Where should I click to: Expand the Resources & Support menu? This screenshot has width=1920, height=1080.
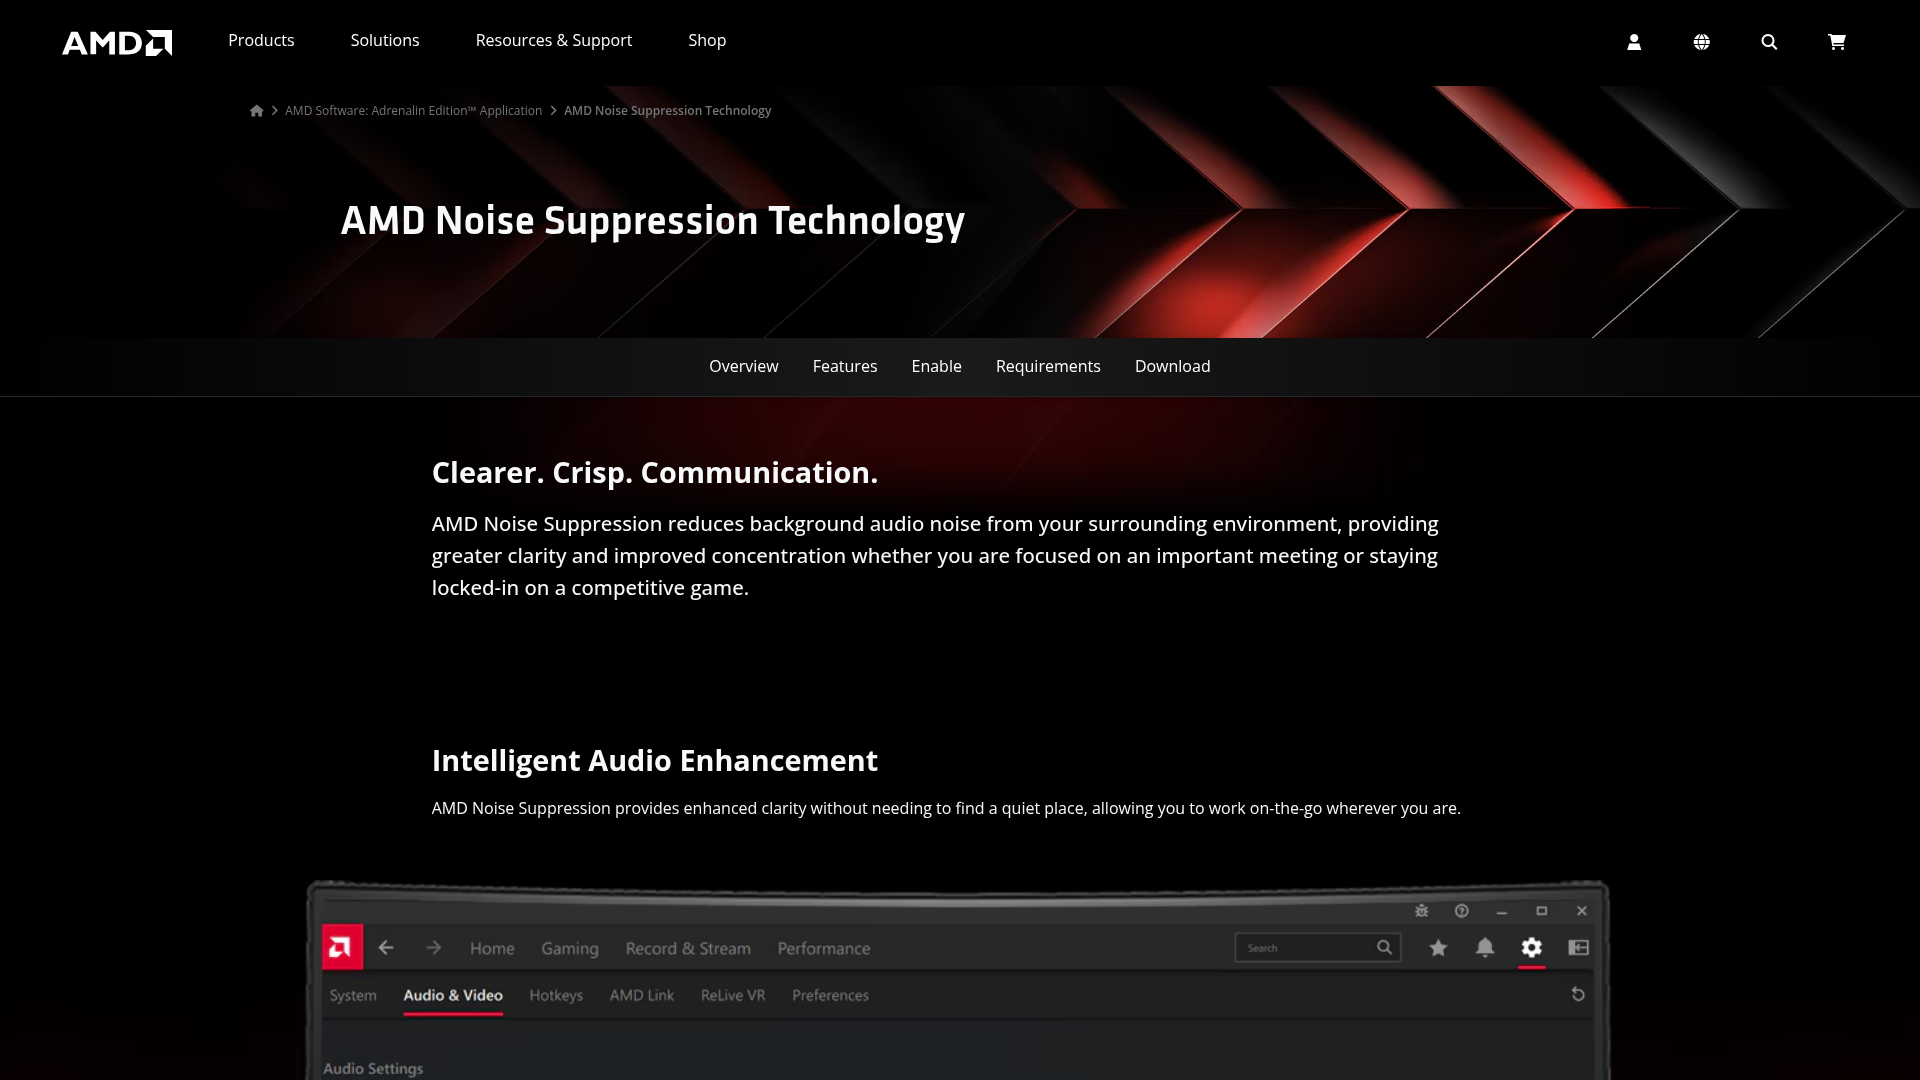[x=553, y=40]
